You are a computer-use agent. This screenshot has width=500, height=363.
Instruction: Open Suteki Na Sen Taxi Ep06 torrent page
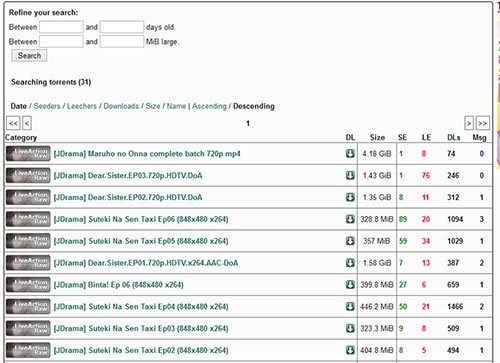[x=141, y=219]
